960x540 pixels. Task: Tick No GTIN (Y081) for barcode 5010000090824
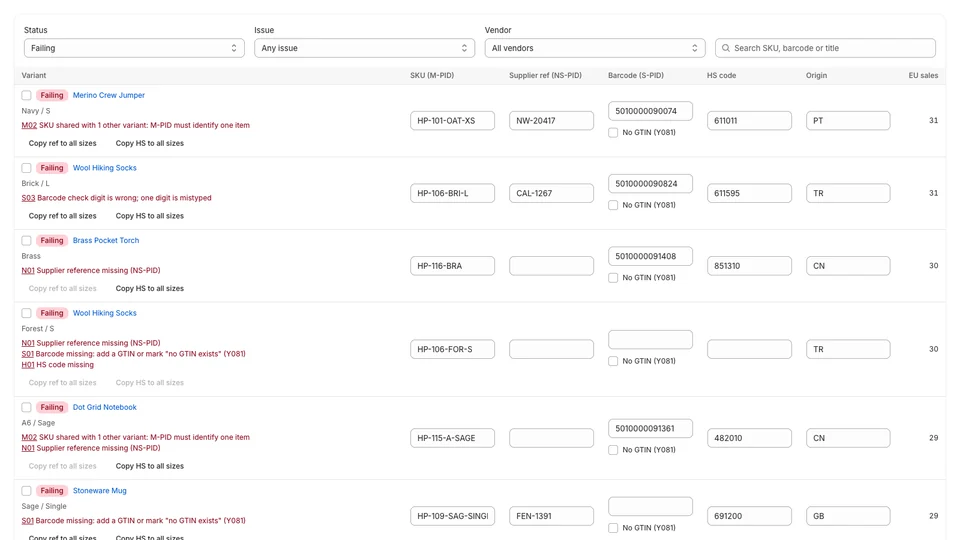click(x=613, y=205)
